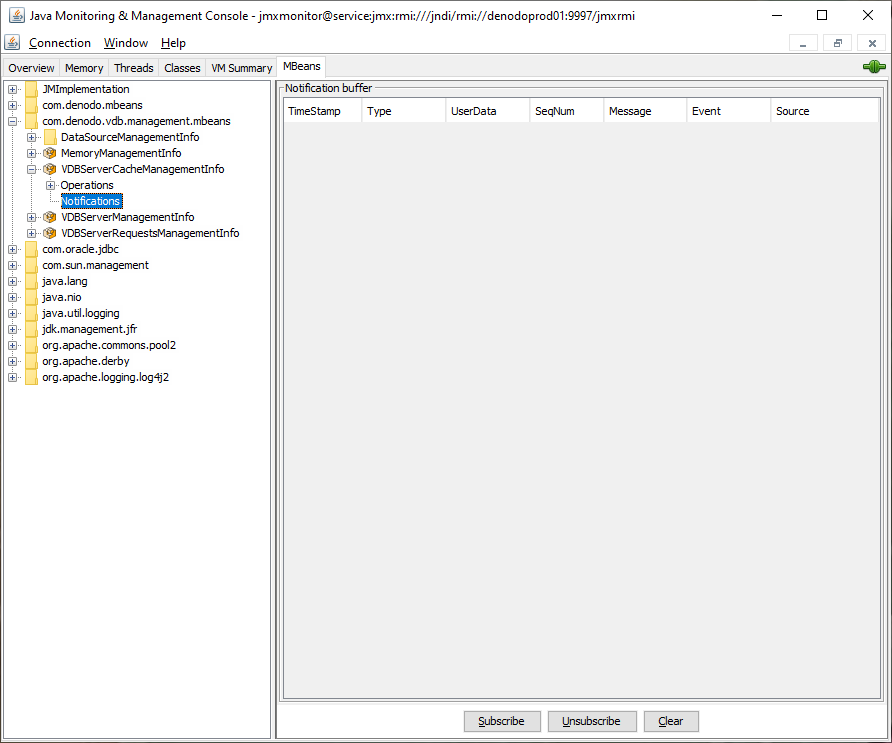The height and width of the screenshot is (743, 892).
Task: Switch to the VM Summary tab
Action: click(242, 68)
